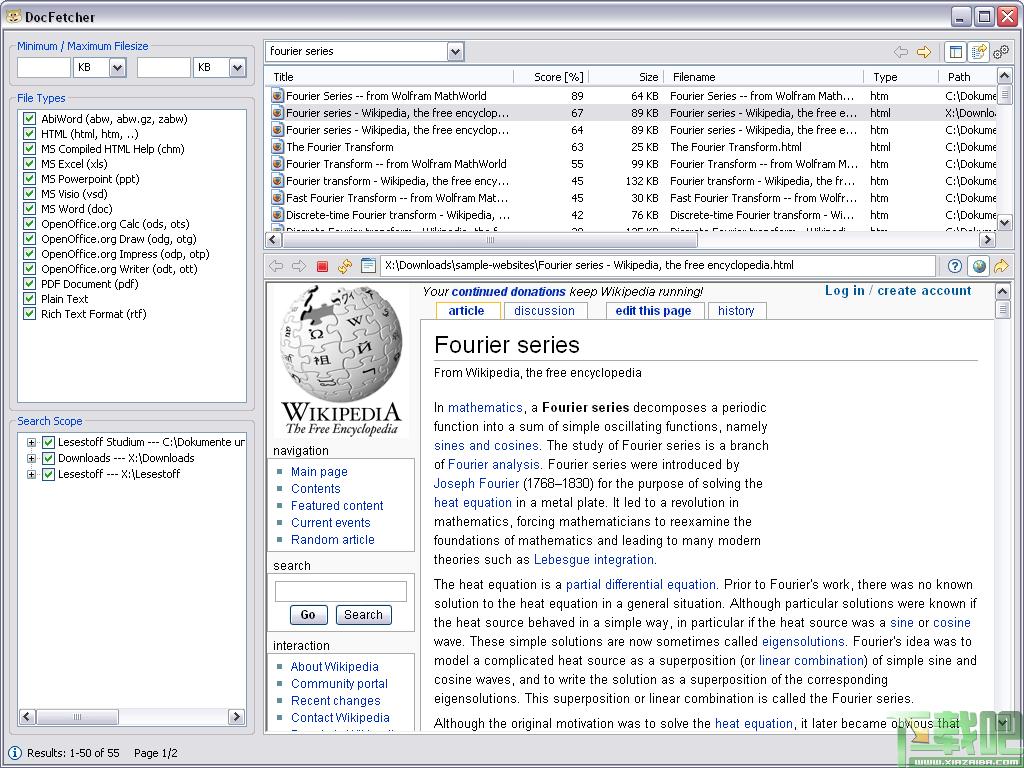The width and height of the screenshot is (1024, 768).
Task: Click the results list horizontal scrollbar
Action: pyautogui.click(x=490, y=240)
